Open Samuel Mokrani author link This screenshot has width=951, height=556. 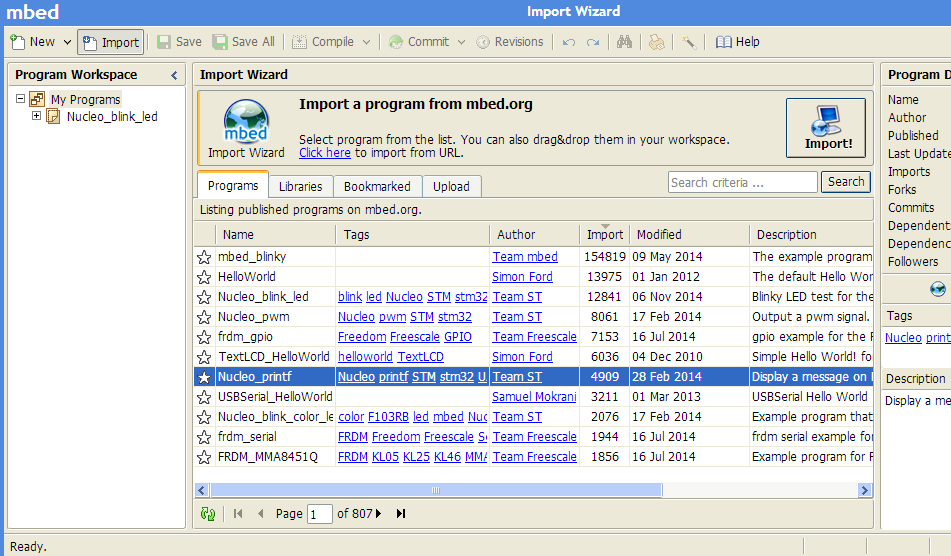tap(534, 397)
